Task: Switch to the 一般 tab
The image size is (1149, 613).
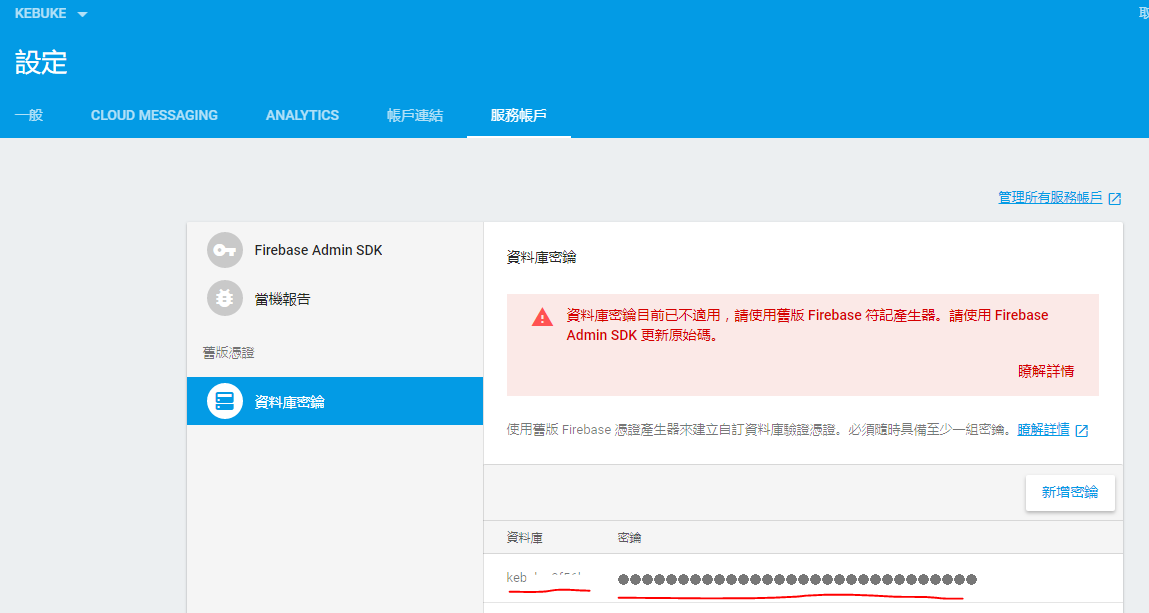Action: (29, 115)
